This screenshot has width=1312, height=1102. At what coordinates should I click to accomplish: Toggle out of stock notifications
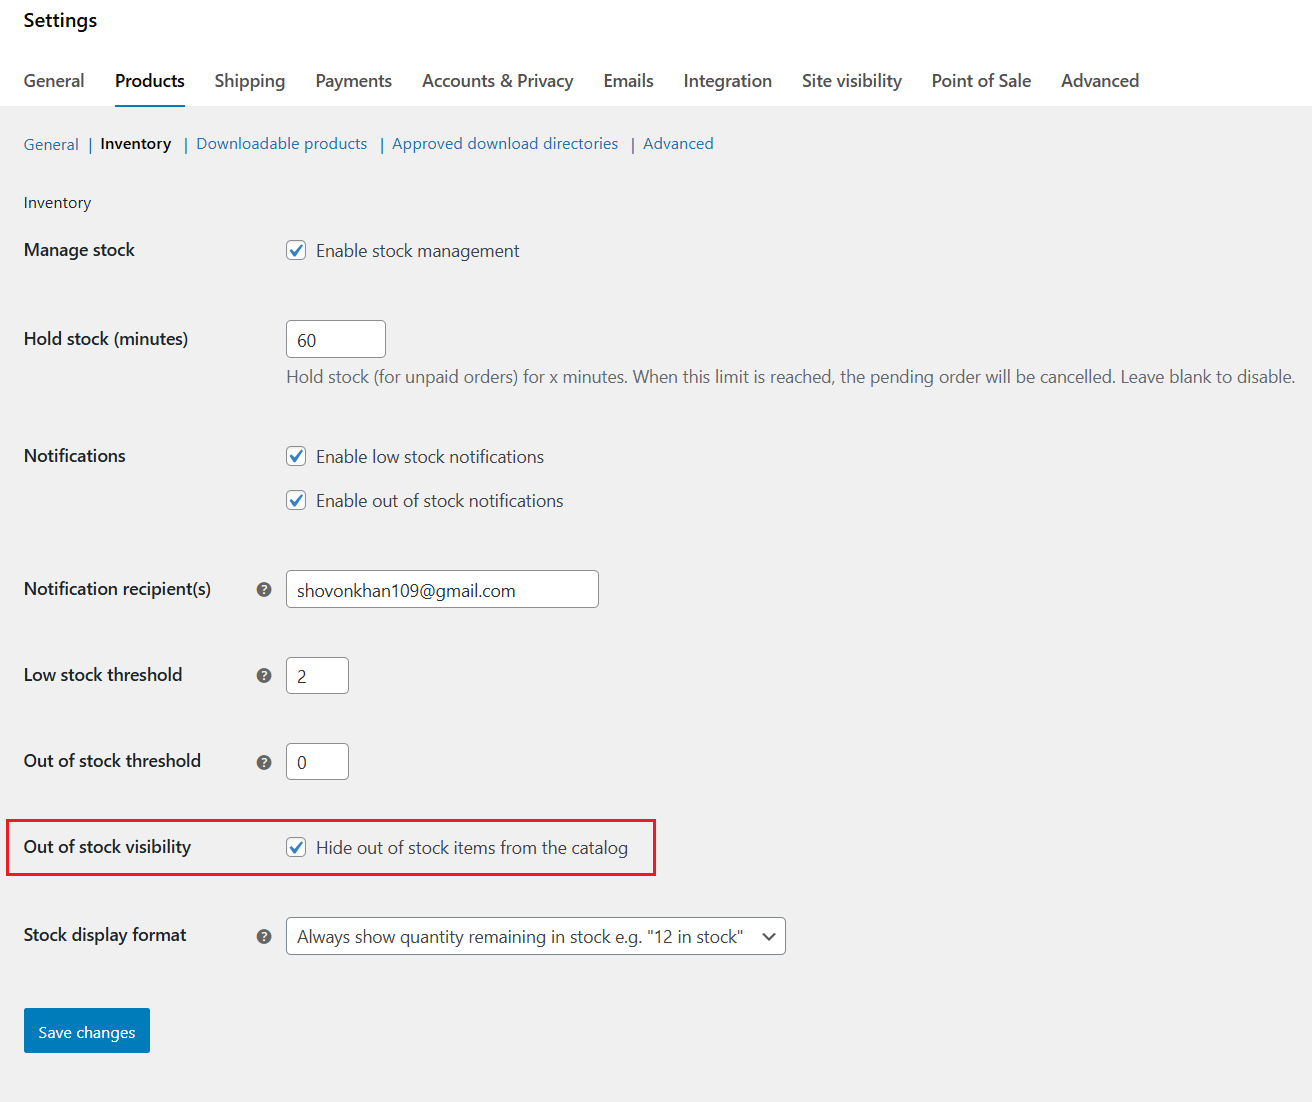click(296, 500)
